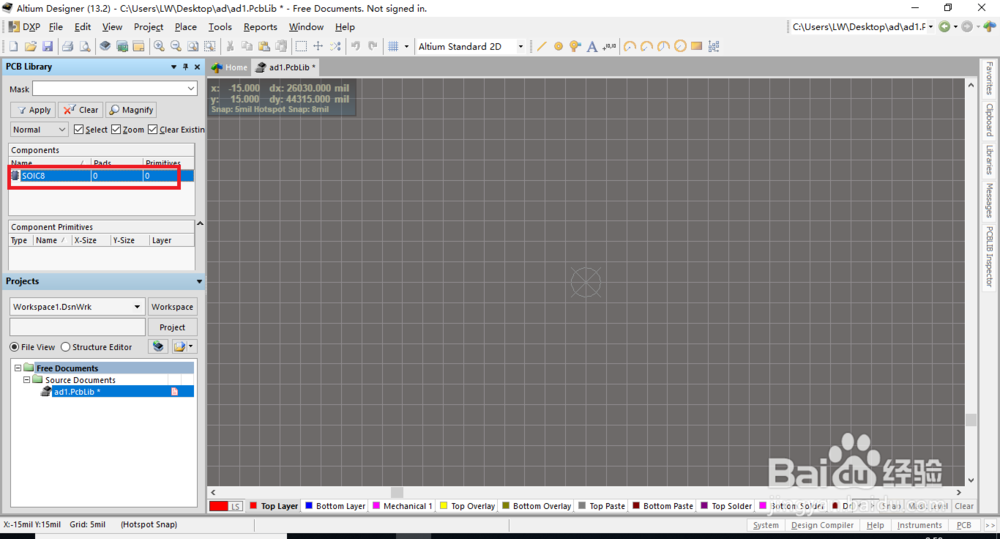Save the current library with floppy icon
This screenshot has height=539, width=1000.
[x=47, y=46]
